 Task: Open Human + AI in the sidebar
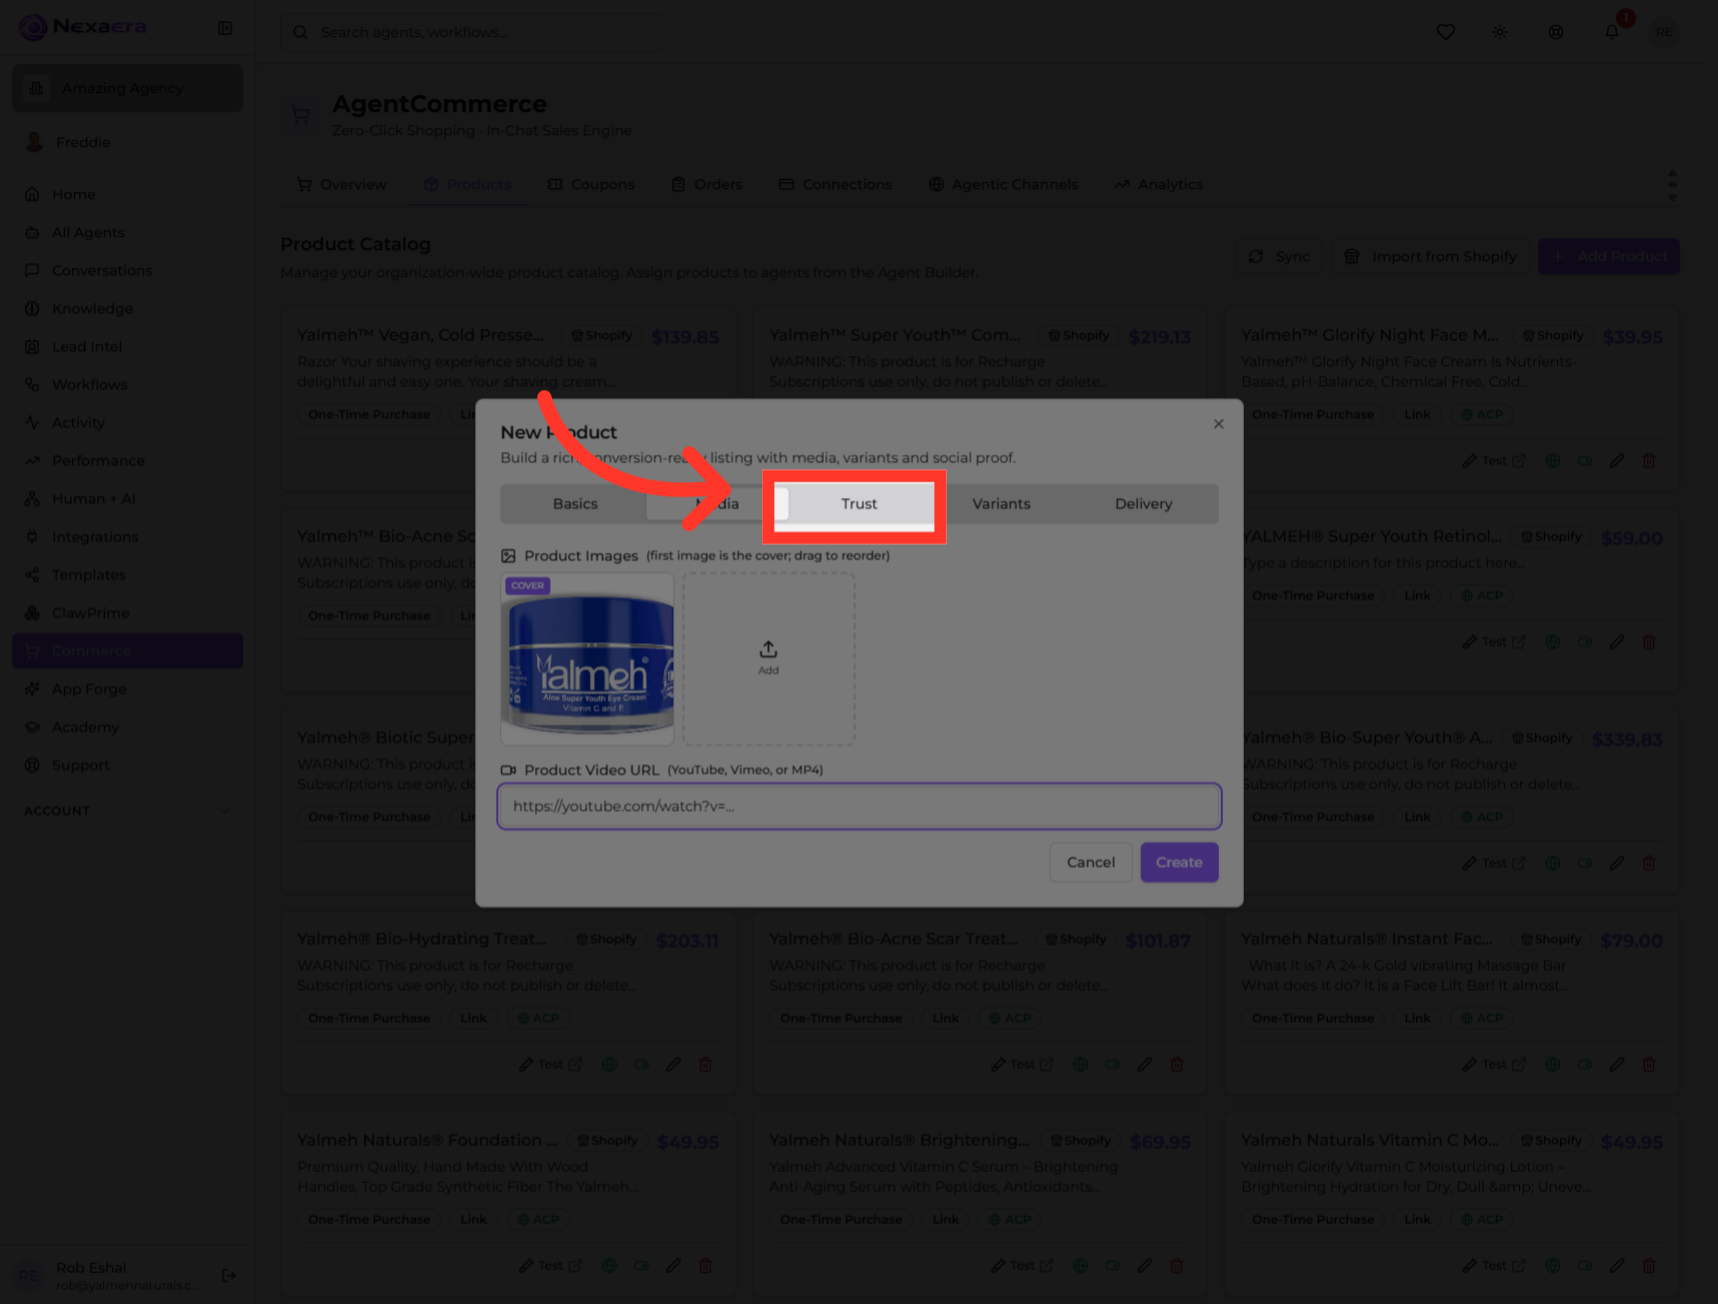[x=127, y=499]
